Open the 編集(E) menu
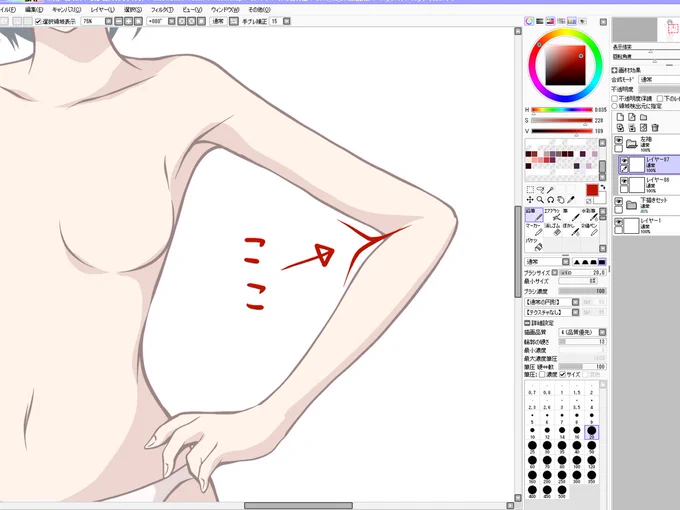The height and width of the screenshot is (510, 680). click(34, 10)
